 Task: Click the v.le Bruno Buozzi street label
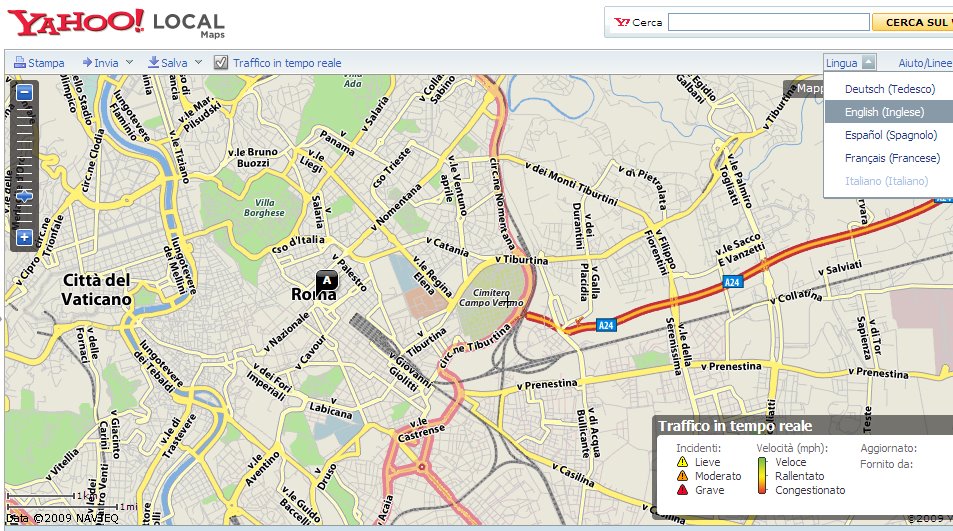click(x=253, y=157)
